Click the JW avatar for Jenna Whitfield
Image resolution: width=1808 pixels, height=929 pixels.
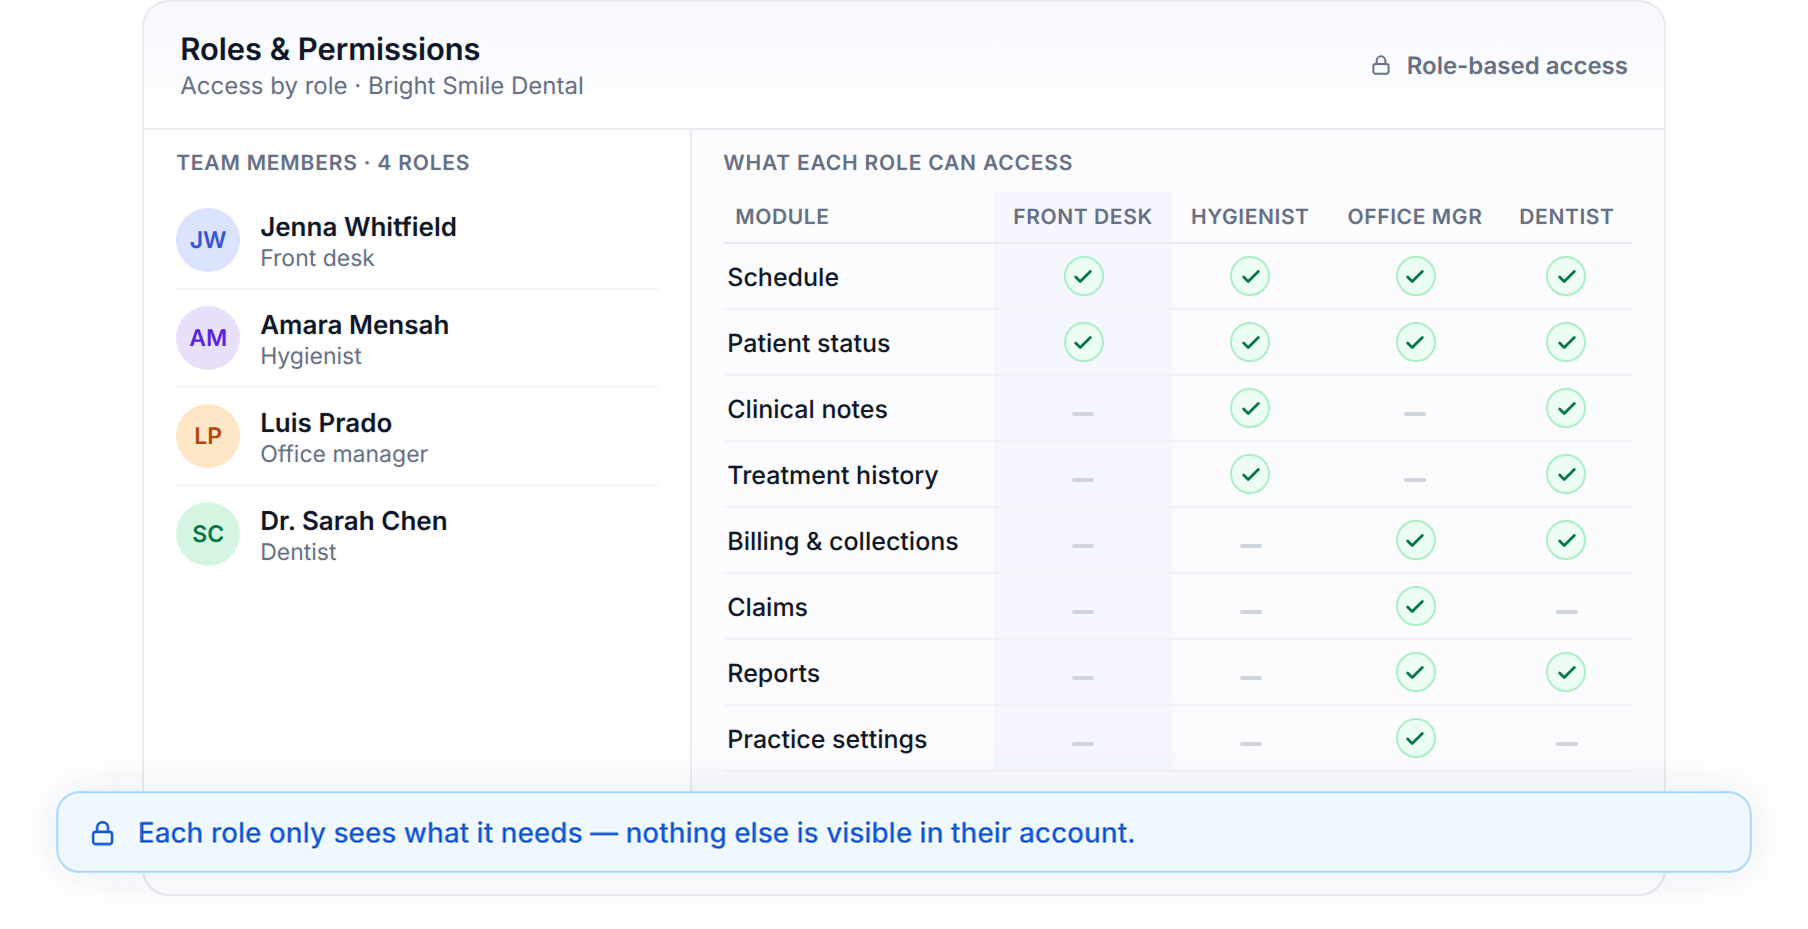pos(208,240)
